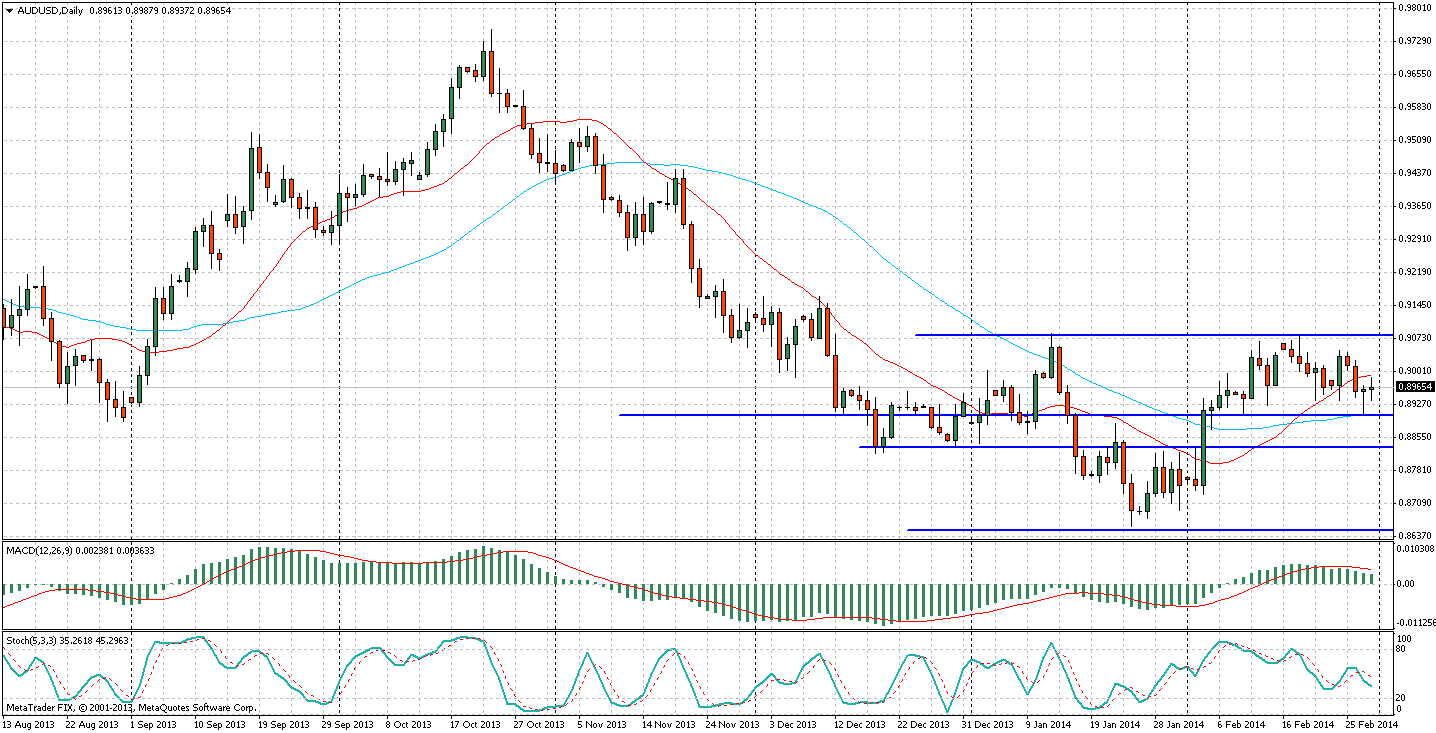
Task: Click the 0.93650 price scale label
Action: point(1415,206)
